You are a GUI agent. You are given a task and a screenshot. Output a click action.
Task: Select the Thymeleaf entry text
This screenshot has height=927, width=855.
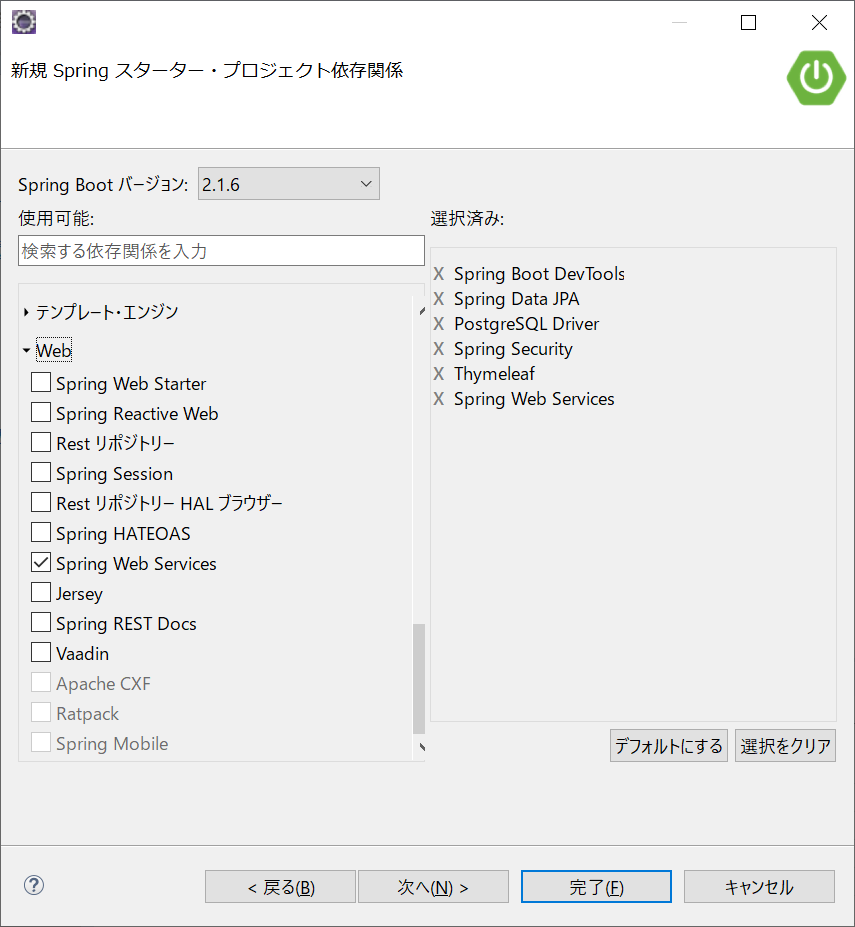(494, 374)
